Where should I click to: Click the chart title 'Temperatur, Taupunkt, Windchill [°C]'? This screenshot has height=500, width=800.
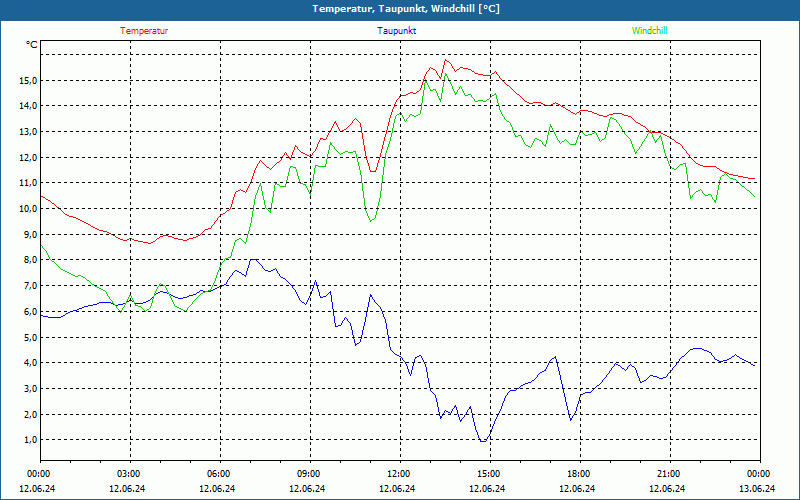pyautogui.click(x=406, y=9)
